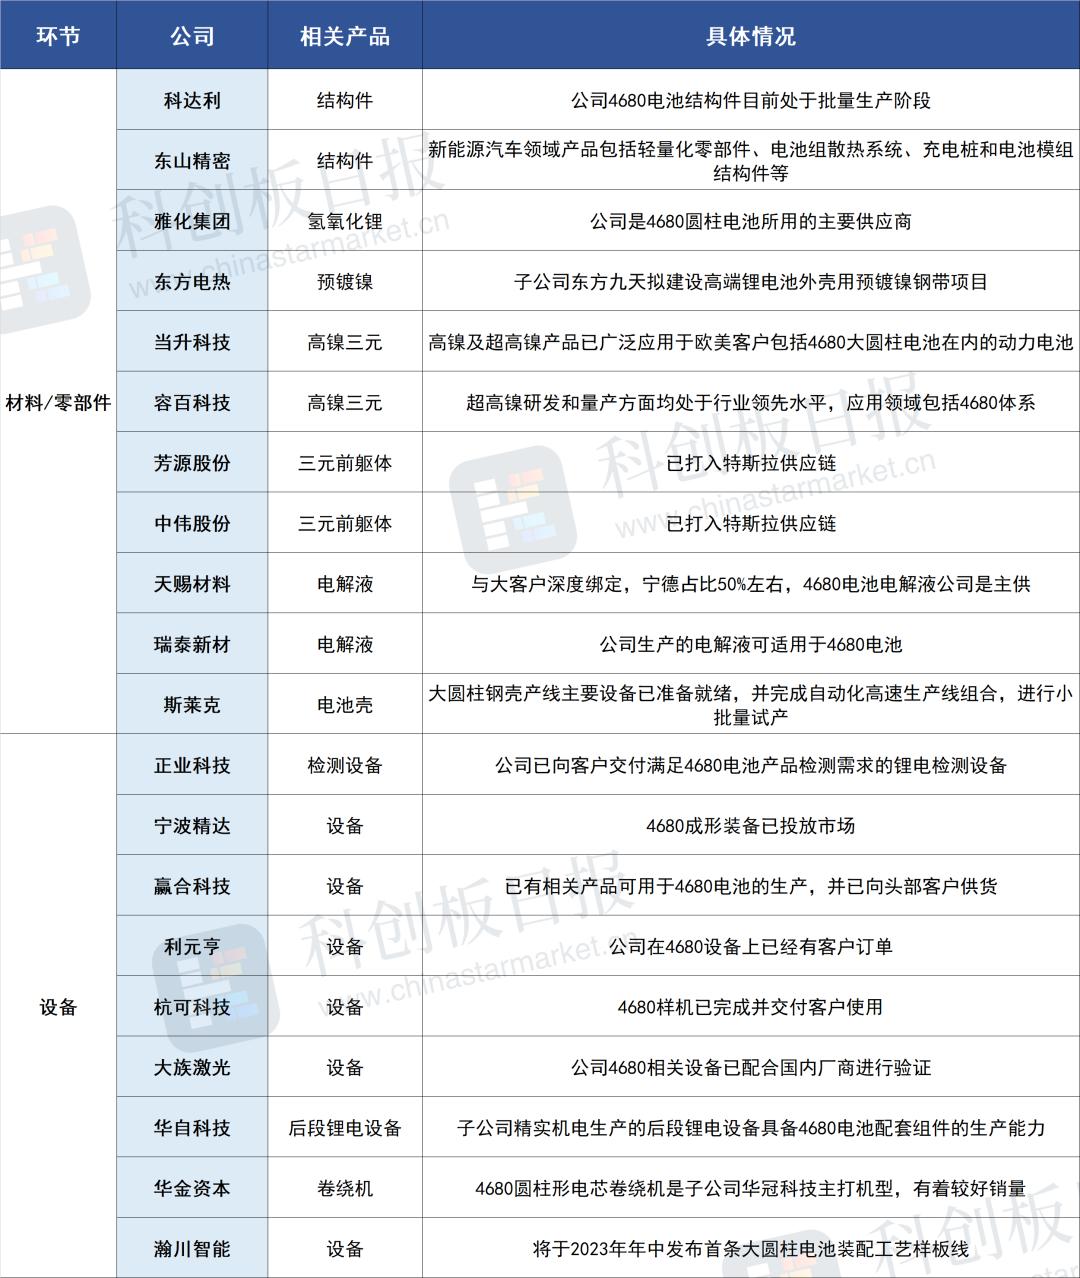Click company name 大族激光
Viewport: 1080px width, 1278px height.
[192, 1068]
